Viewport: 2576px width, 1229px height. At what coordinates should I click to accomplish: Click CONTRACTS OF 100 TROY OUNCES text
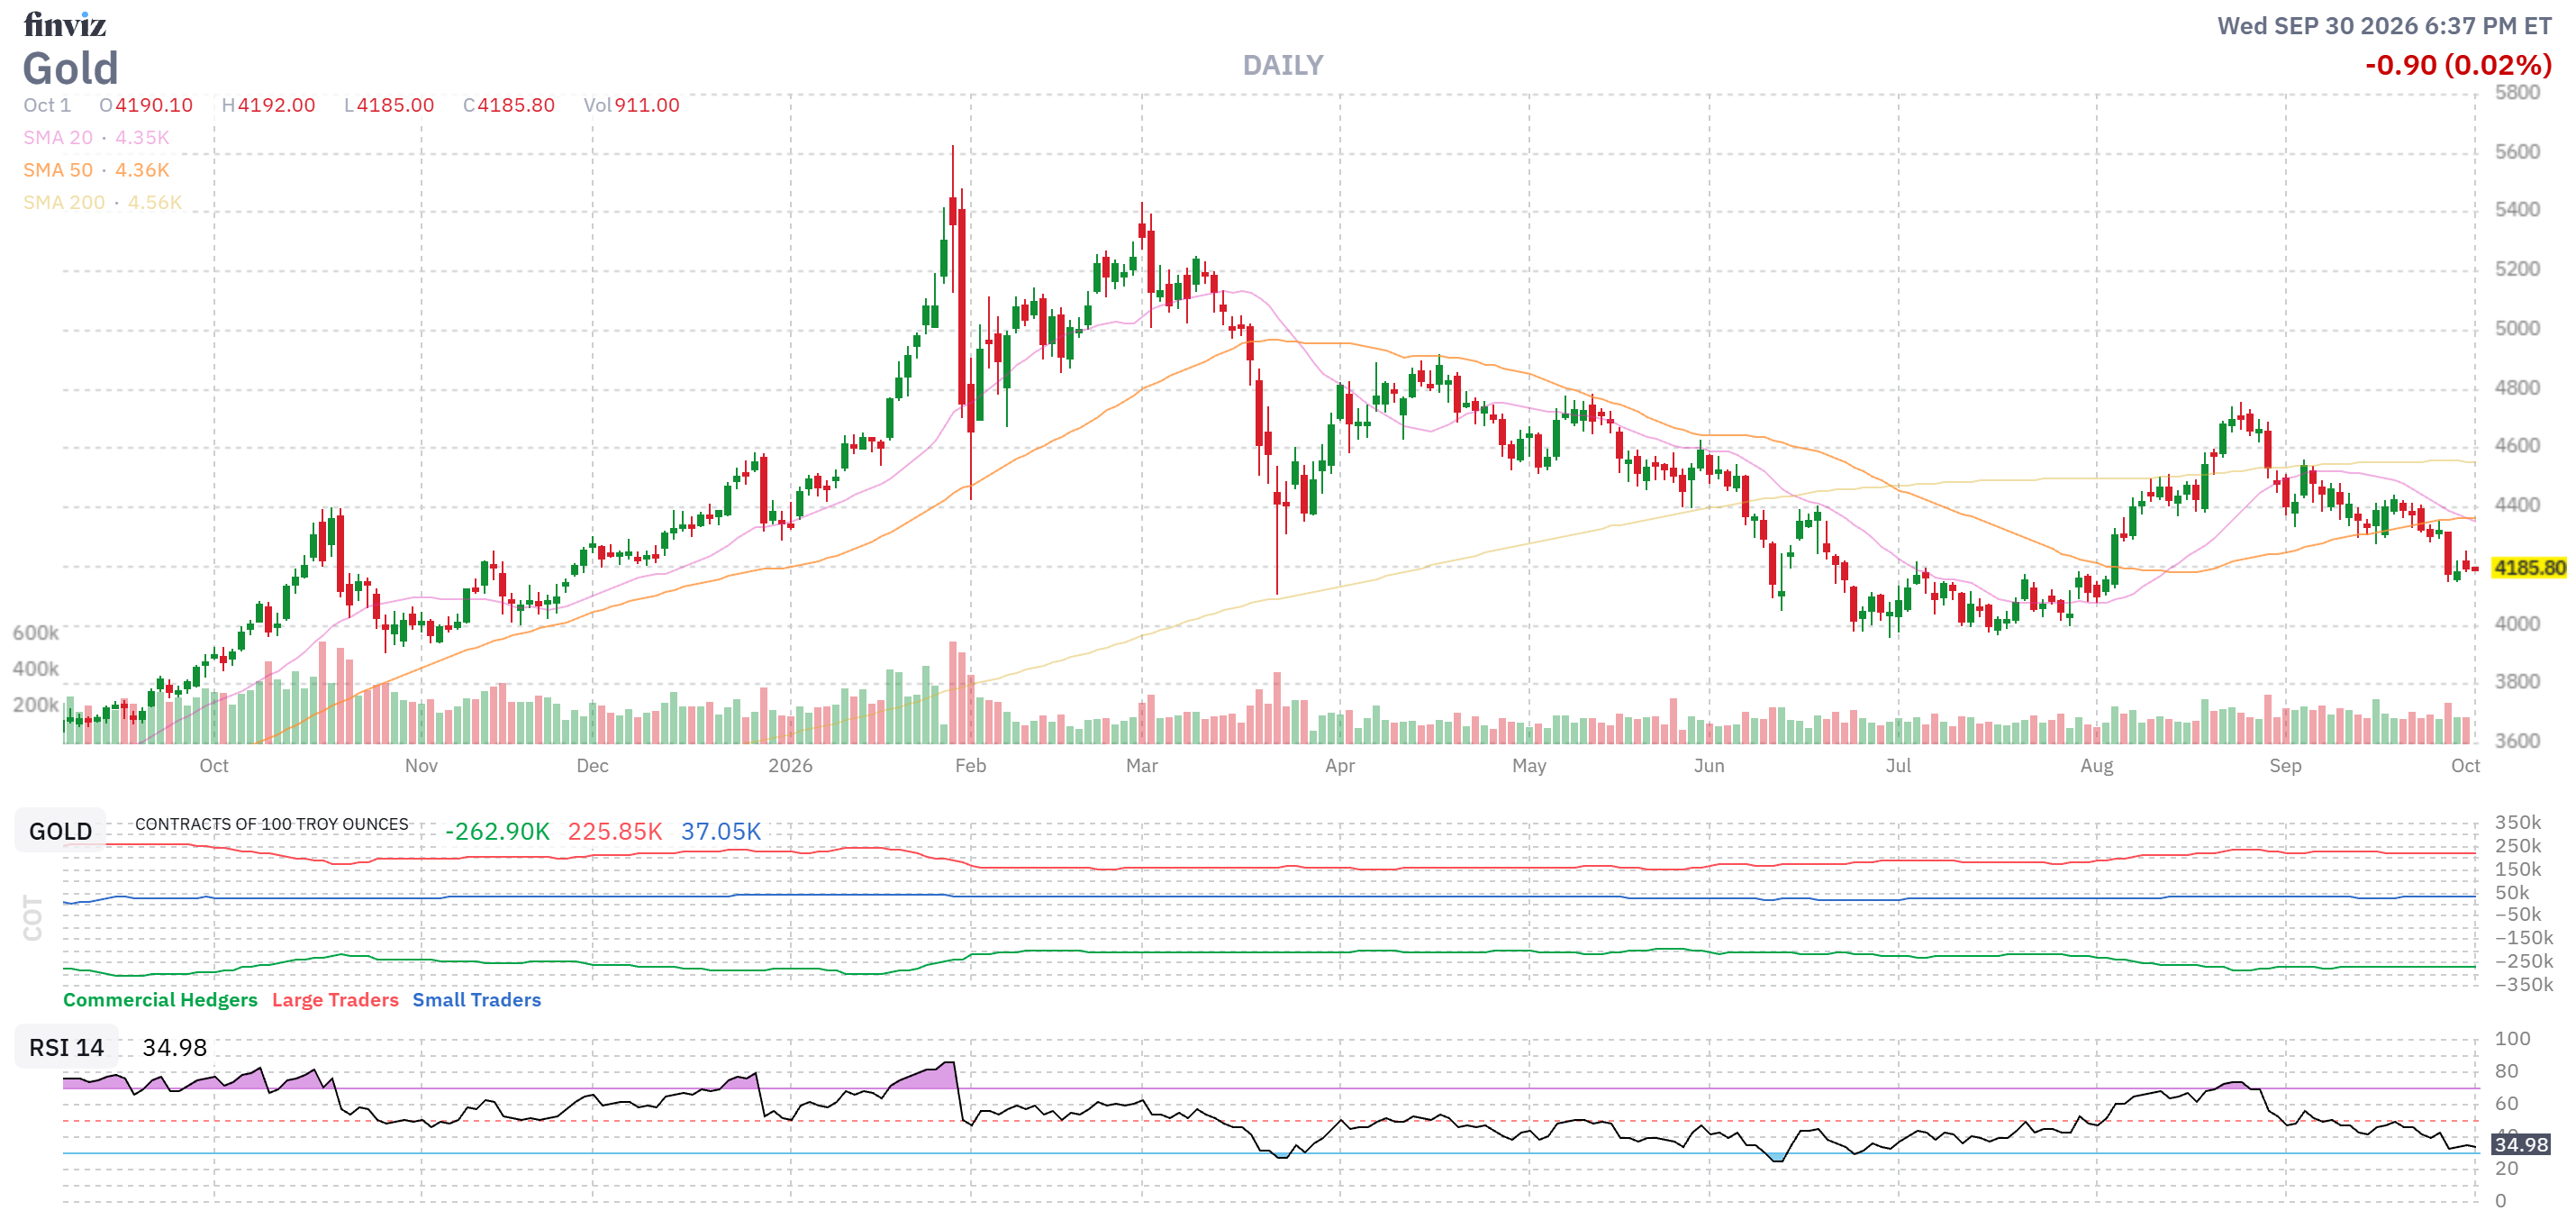[272, 824]
